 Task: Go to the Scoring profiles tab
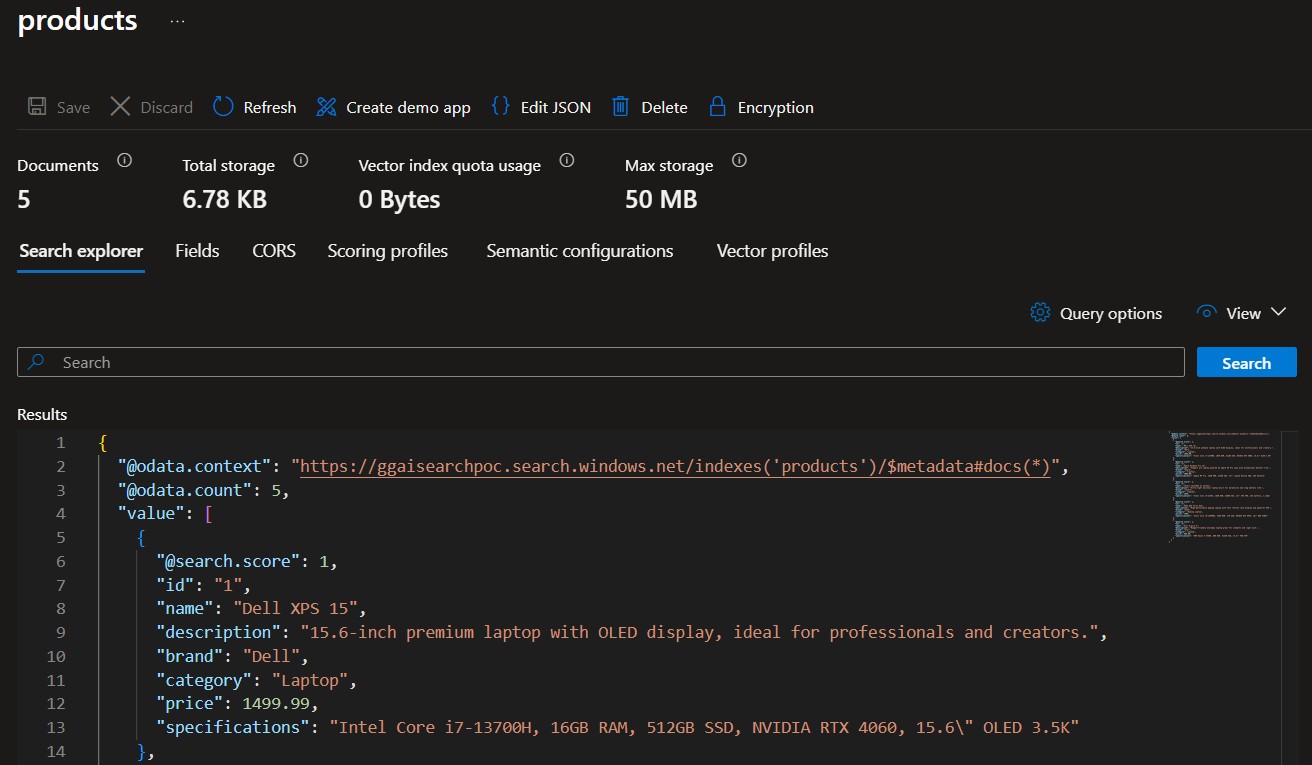[x=387, y=251]
